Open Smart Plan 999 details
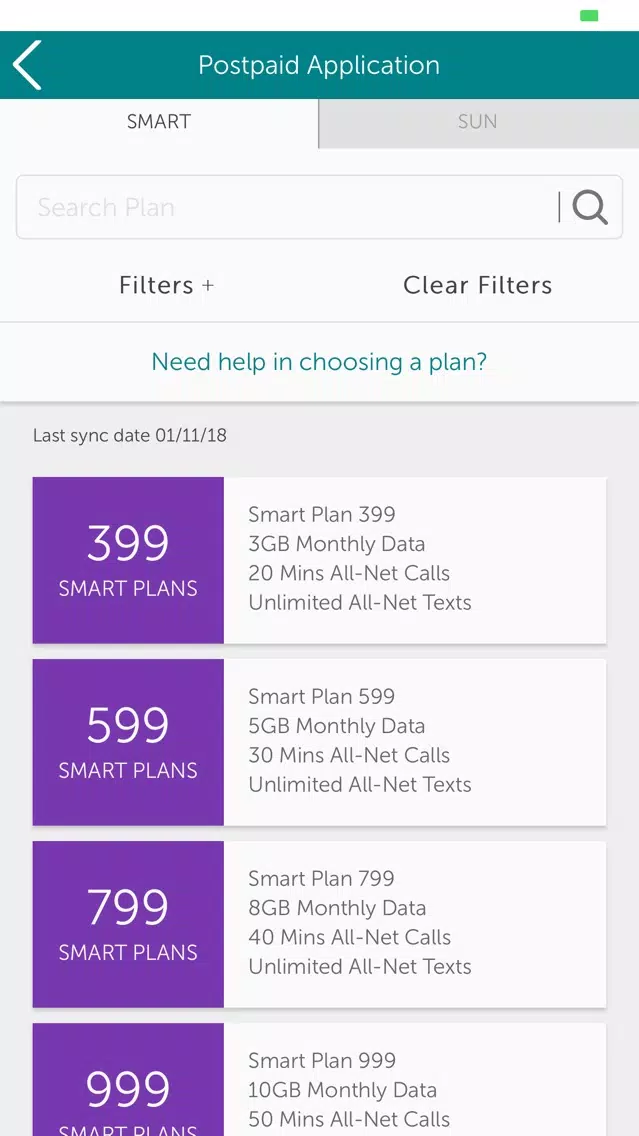Image resolution: width=639 pixels, height=1136 pixels. 414,1079
